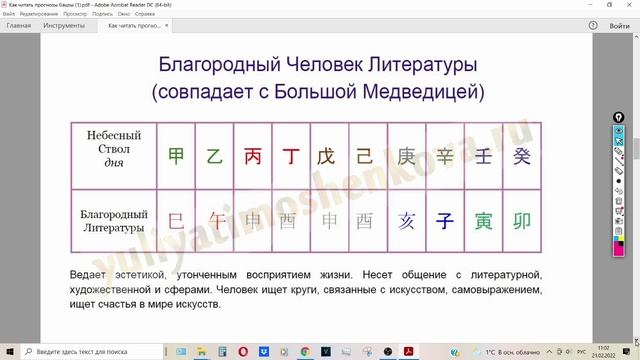The image size is (640, 360).
Task: Click the РУС language indicator
Action: (x=582, y=351)
